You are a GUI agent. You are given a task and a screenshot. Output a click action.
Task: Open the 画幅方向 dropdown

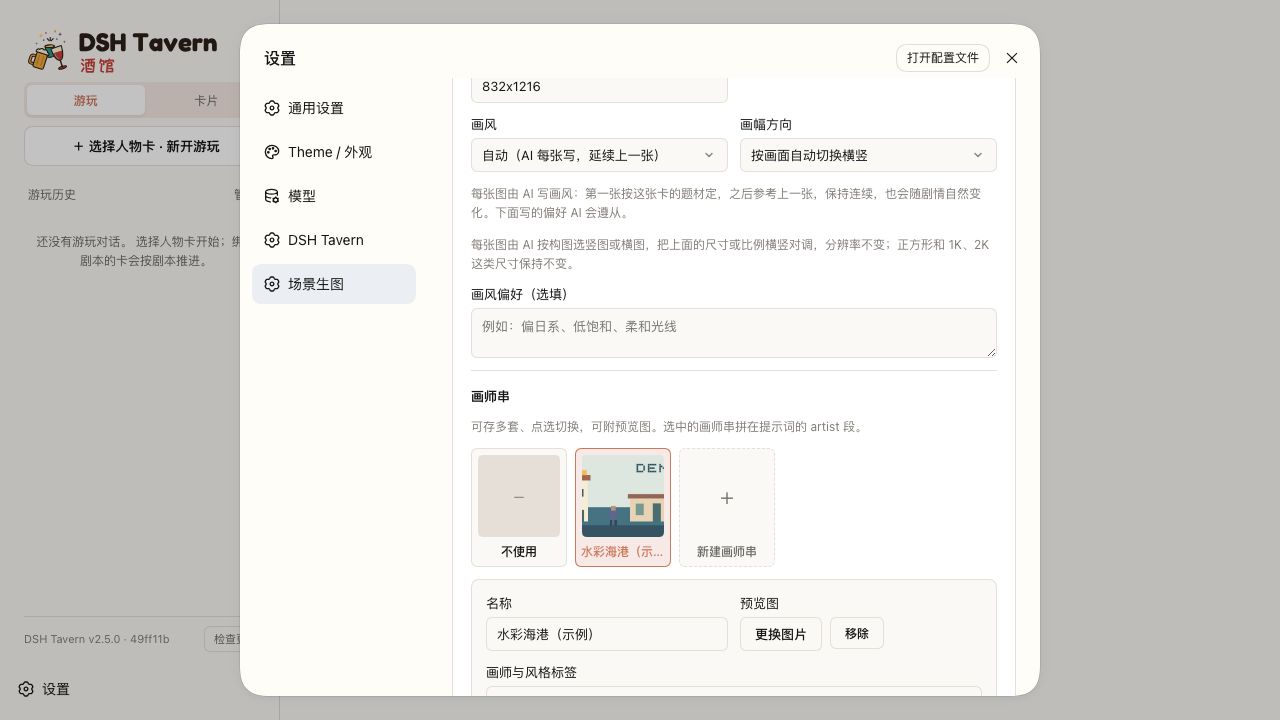click(x=868, y=155)
